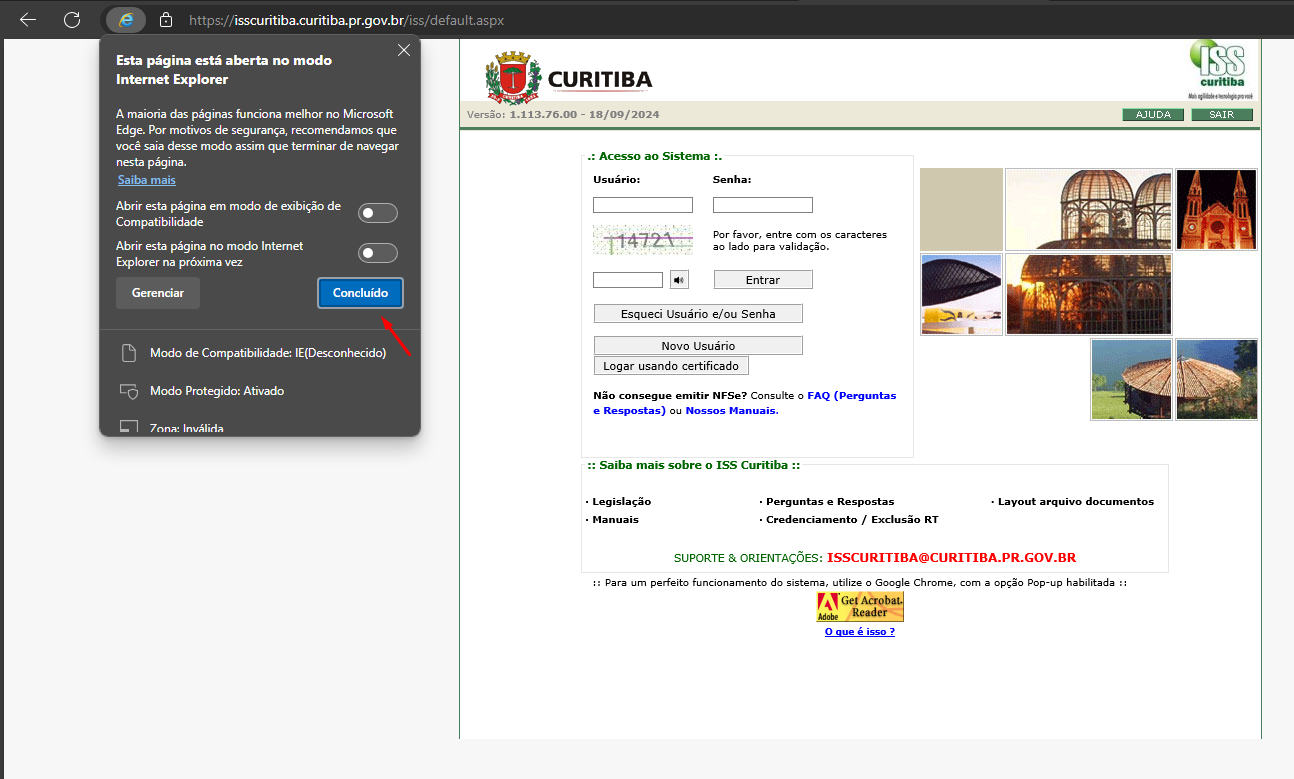1294x779 pixels.
Task: Play the audio captcha speaker icon
Action: coord(680,280)
